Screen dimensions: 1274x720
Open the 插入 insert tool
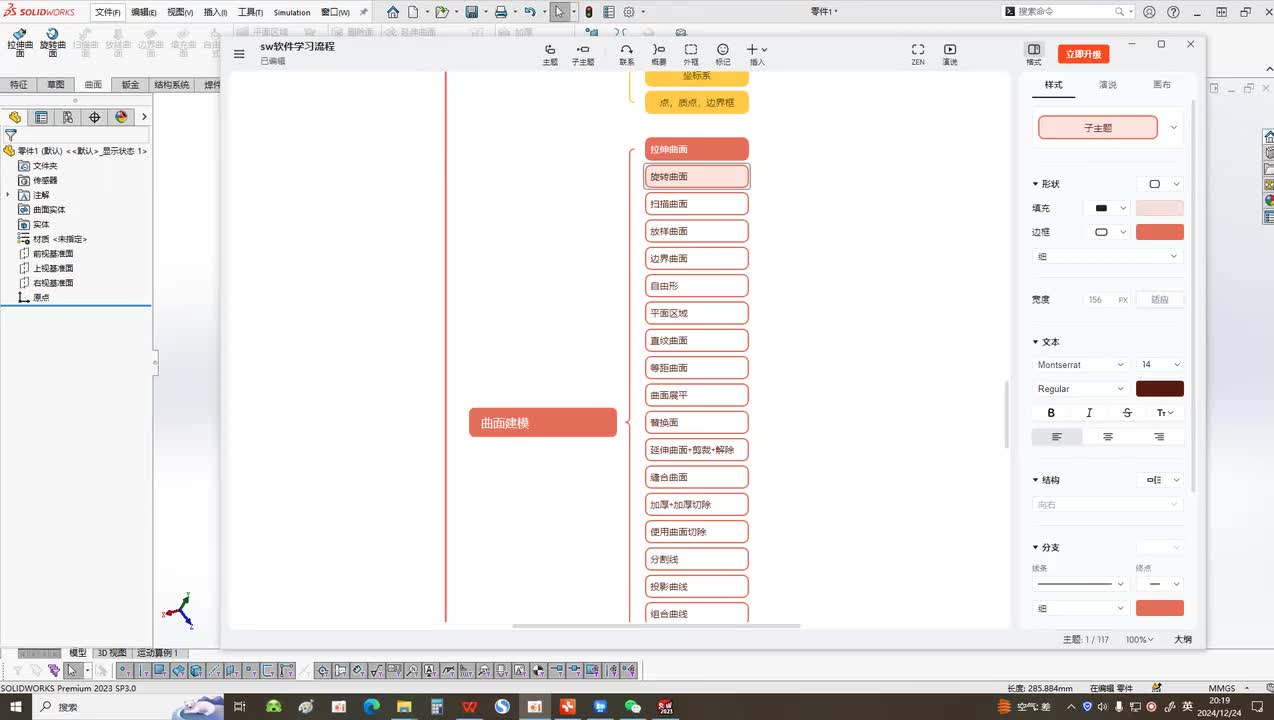click(757, 54)
